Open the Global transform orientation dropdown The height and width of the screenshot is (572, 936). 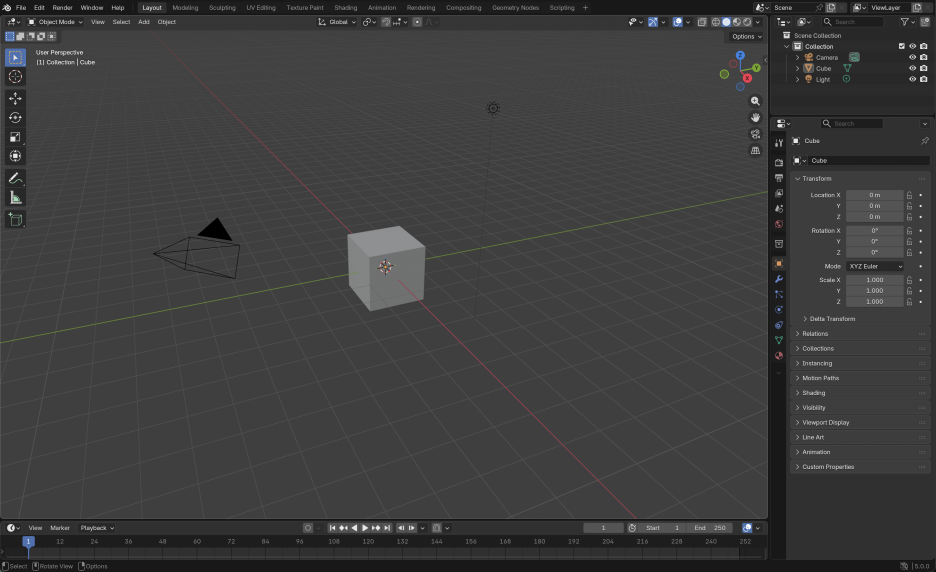[337, 22]
